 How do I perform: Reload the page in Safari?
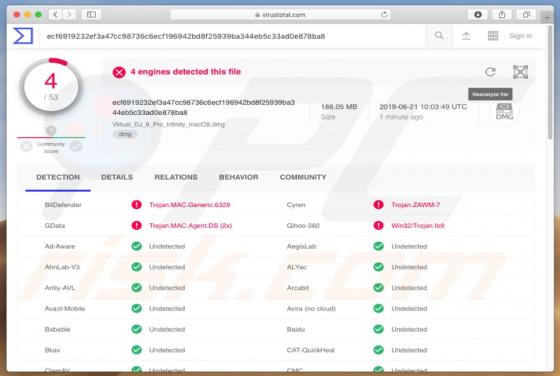click(x=384, y=15)
